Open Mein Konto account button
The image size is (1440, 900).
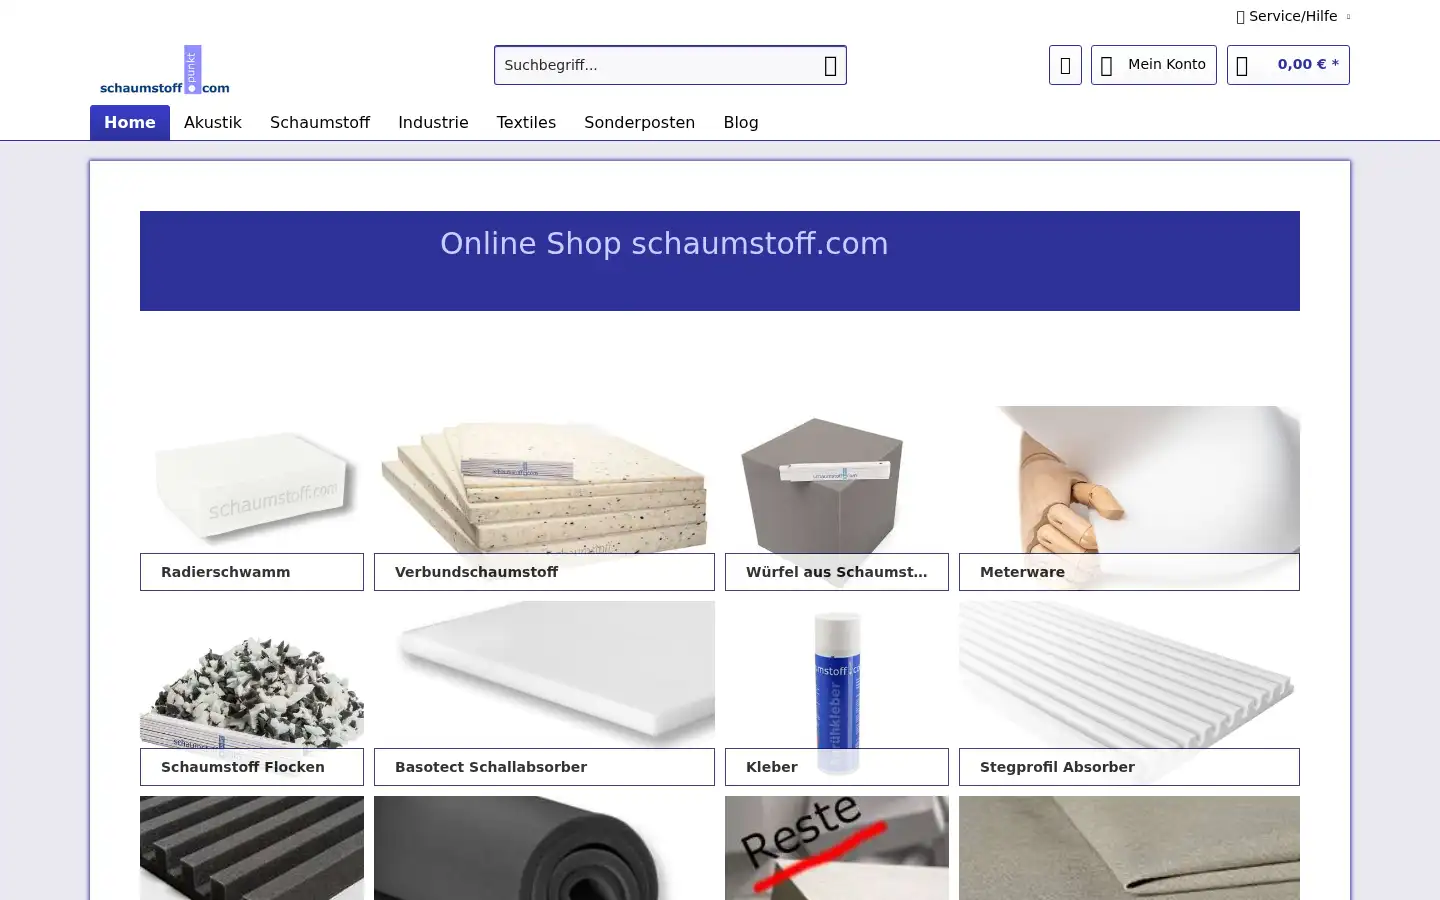[1153, 65]
